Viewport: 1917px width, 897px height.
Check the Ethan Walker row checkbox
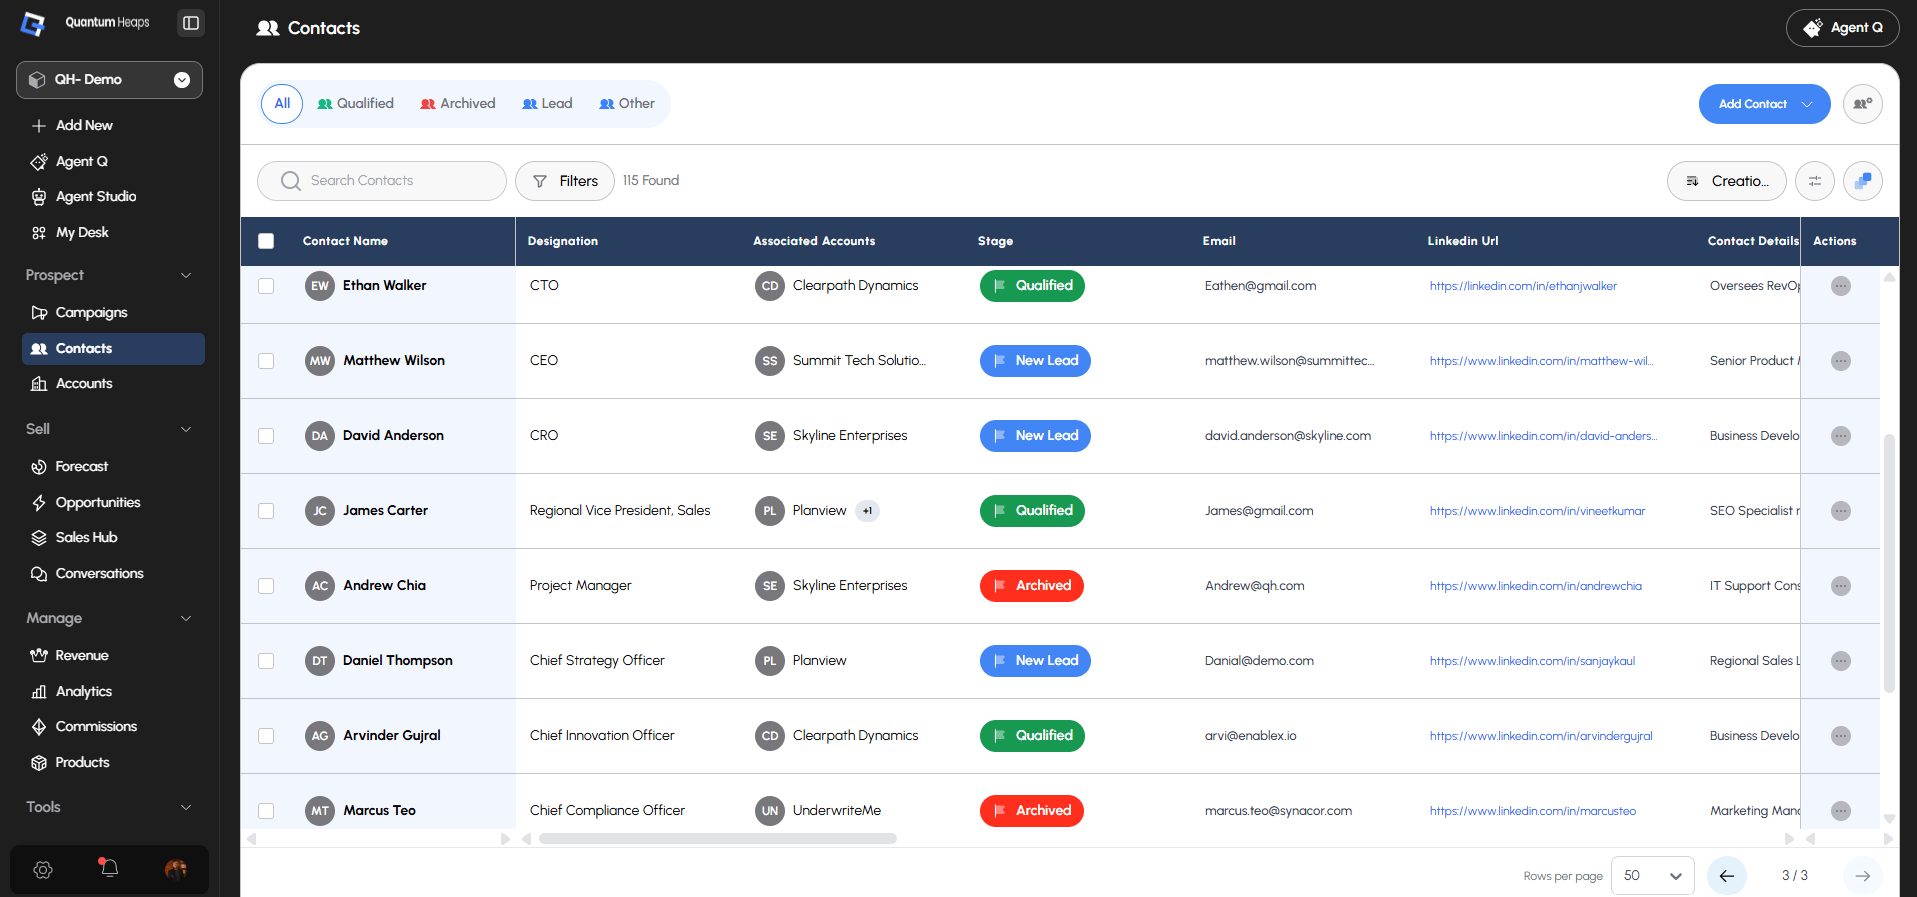pyautogui.click(x=266, y=286)
